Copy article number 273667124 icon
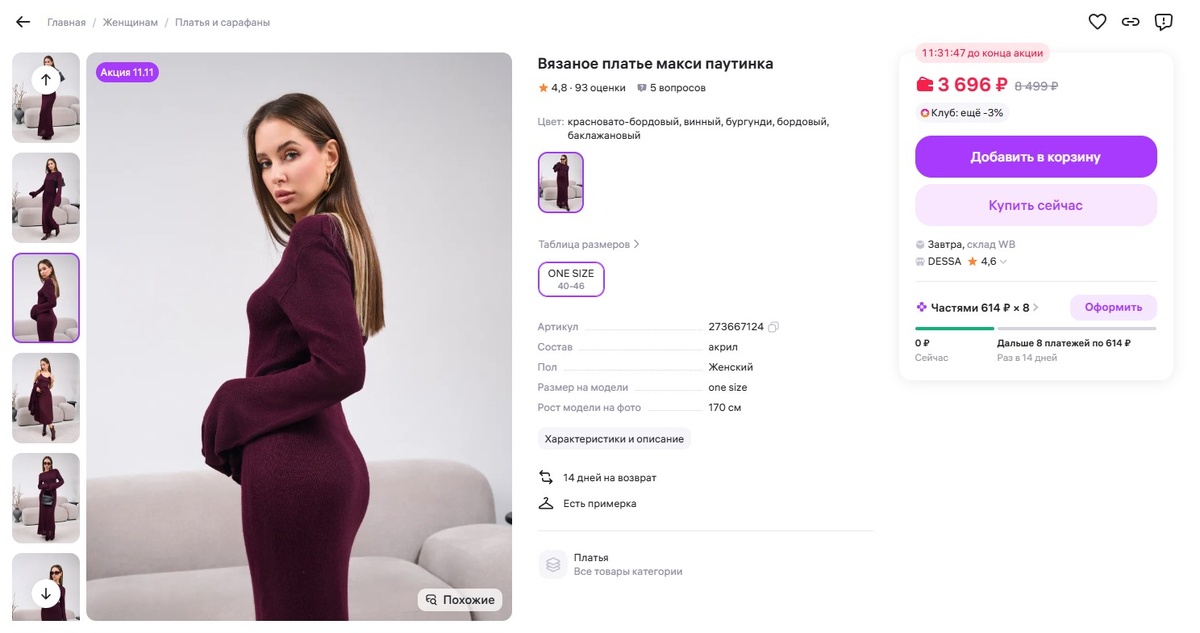 774,327
